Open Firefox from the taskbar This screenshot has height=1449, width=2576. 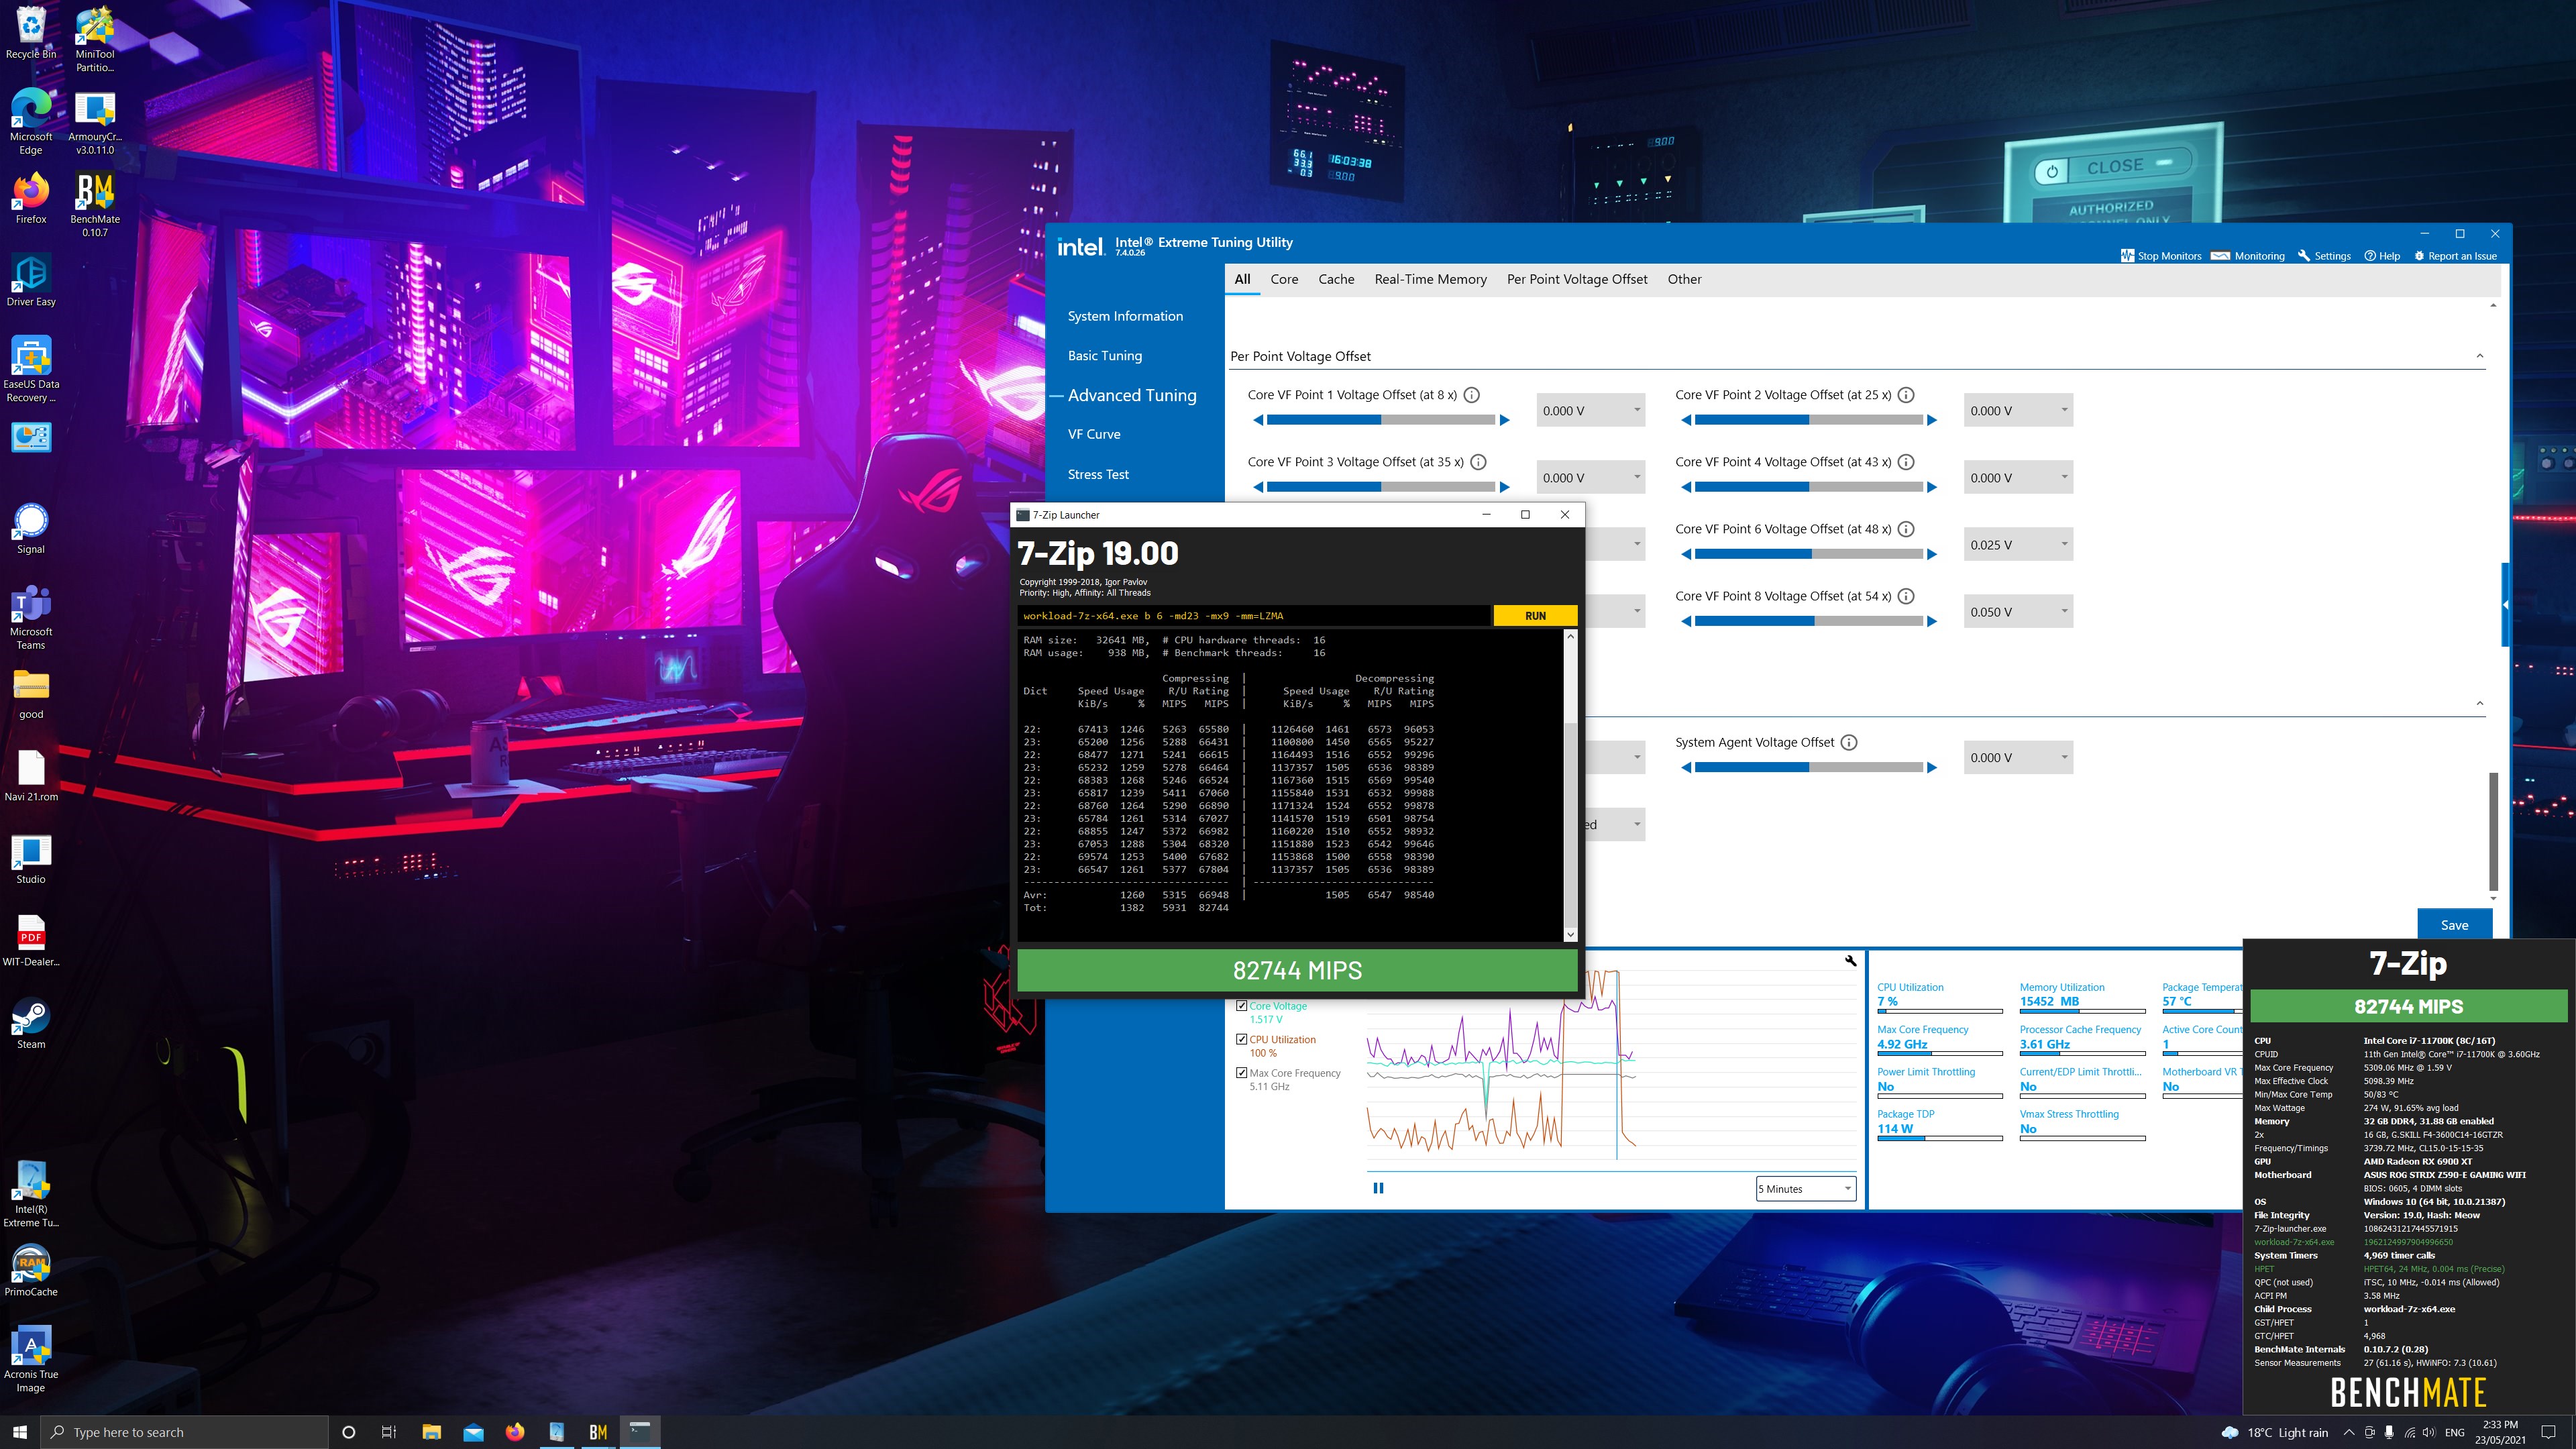(x=514, y=1432)
